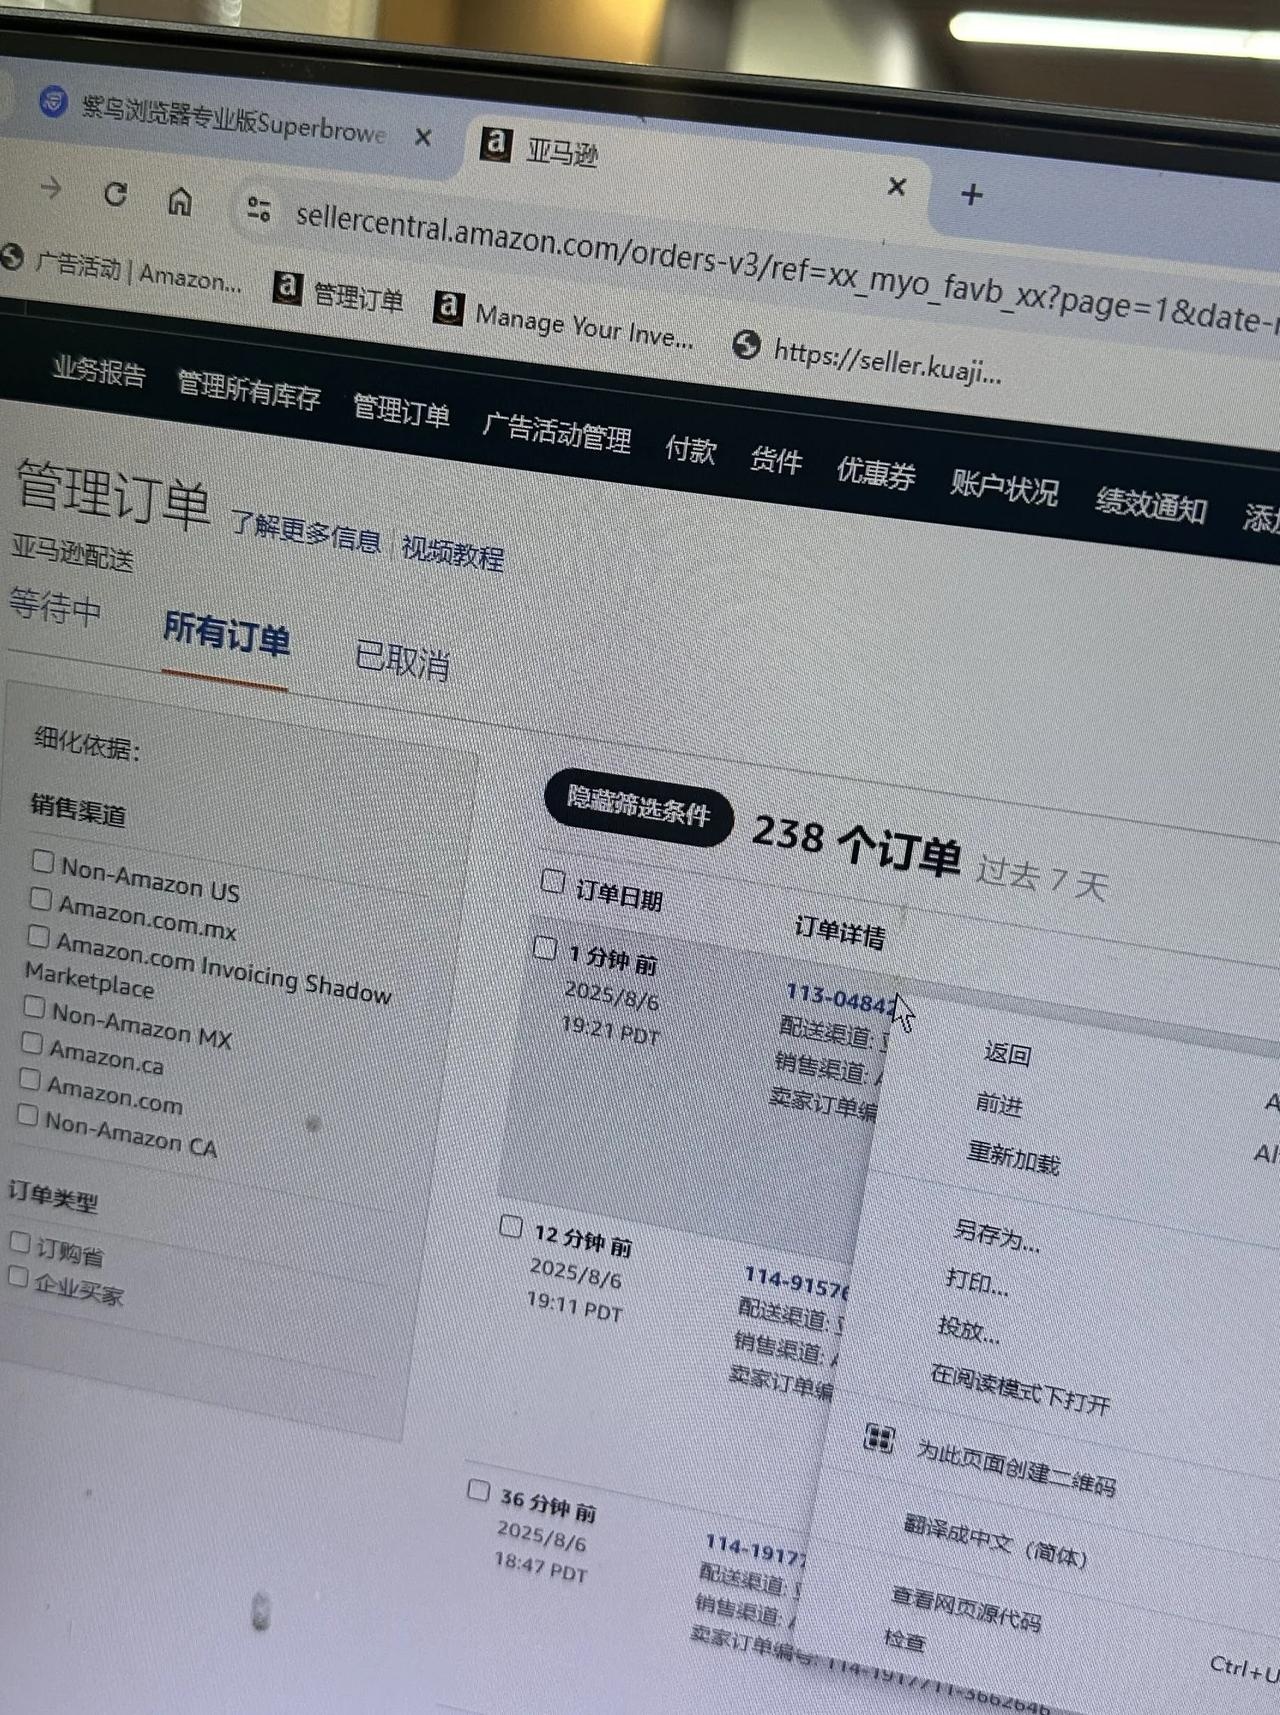The image size is (1280, 1715).
Task: Select the order placed 36 分钟 前
Action: (479, 1491)
